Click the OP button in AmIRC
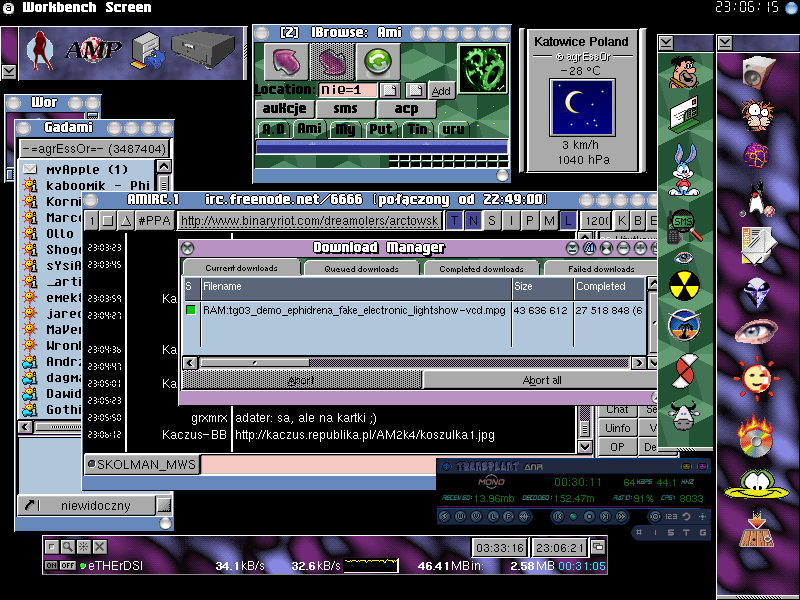 [617, 447]
